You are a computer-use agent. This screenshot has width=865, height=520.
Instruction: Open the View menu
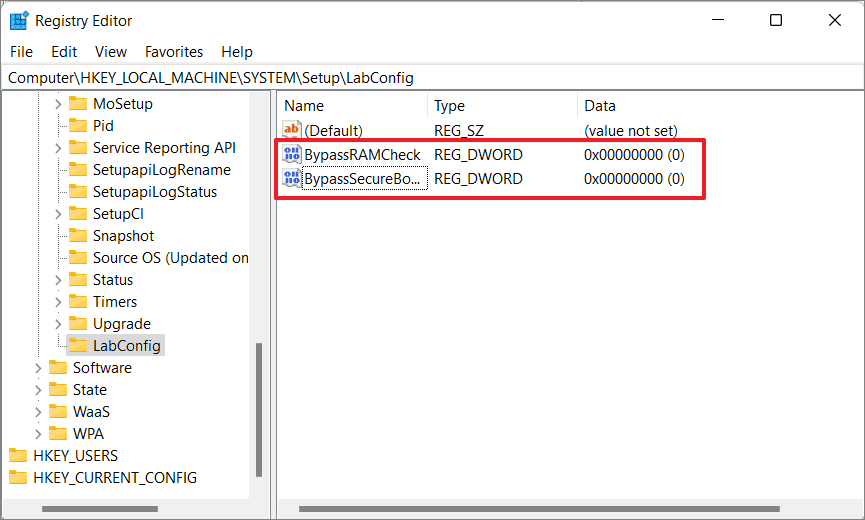pos(111,52)
